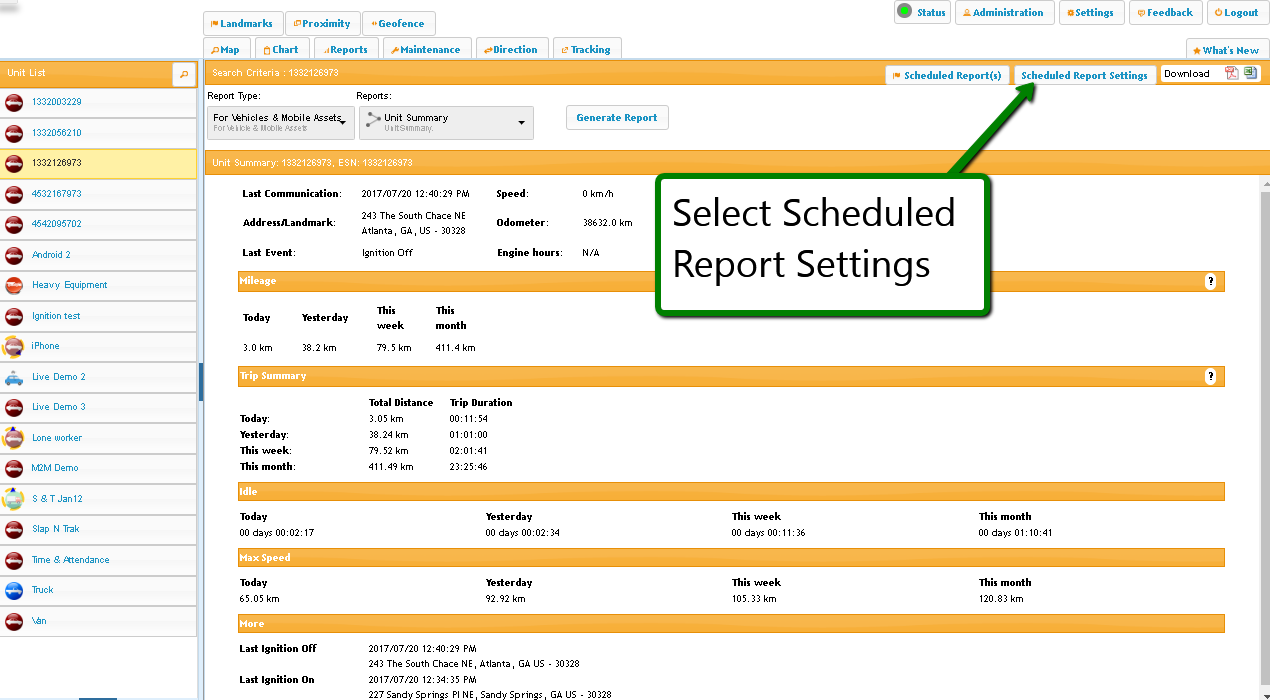1270x700 pixels.
Task: Open the Geofence tab
Action: click(399, 24)
